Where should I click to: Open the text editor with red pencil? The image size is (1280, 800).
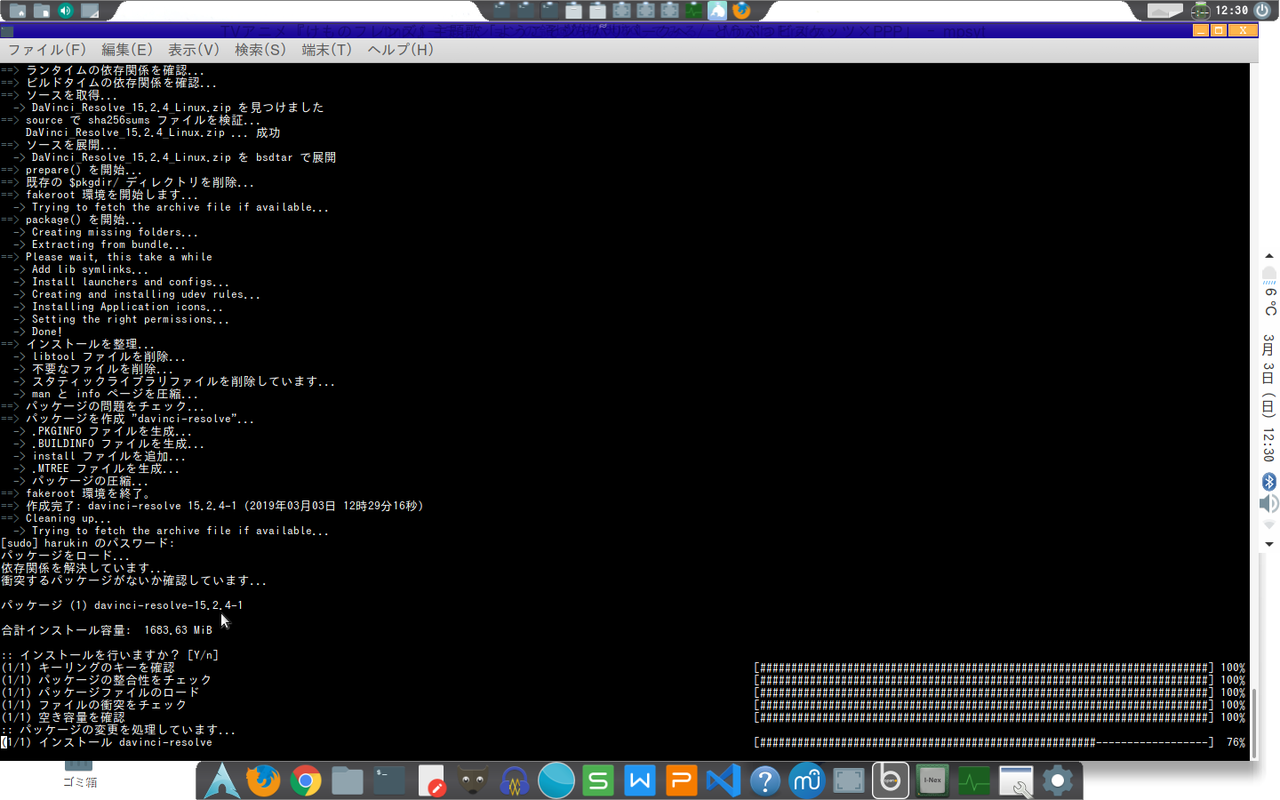click(x=431, y=780)
